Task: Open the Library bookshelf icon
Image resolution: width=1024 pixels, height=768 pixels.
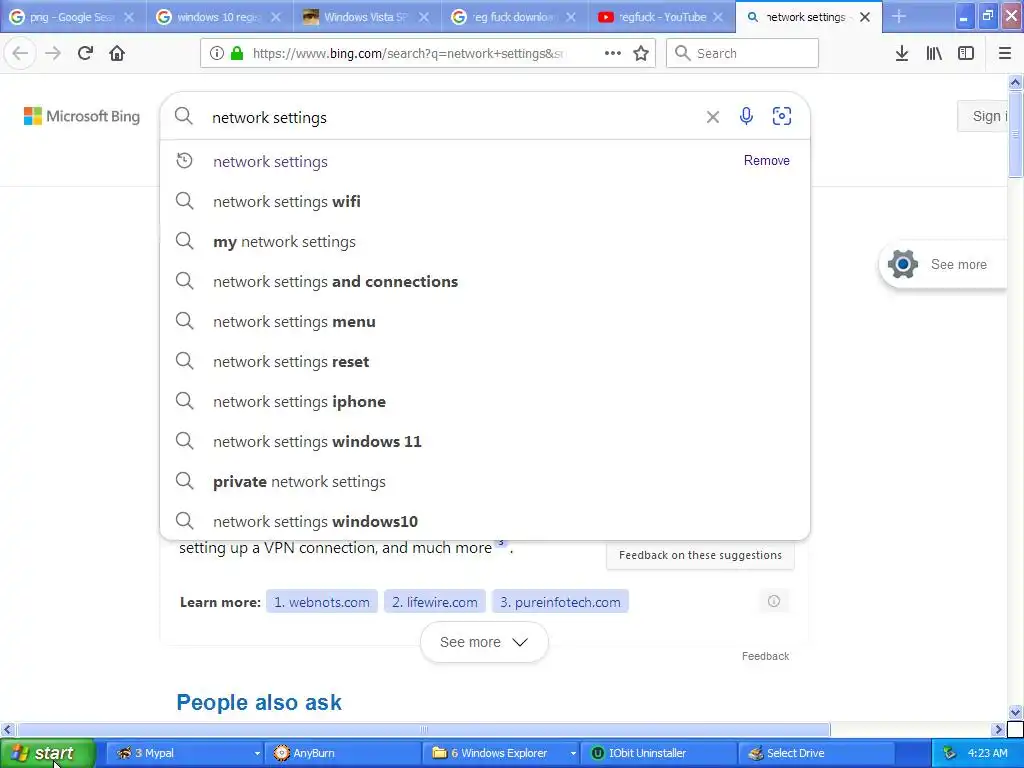Action: click(x=934, y=54)
